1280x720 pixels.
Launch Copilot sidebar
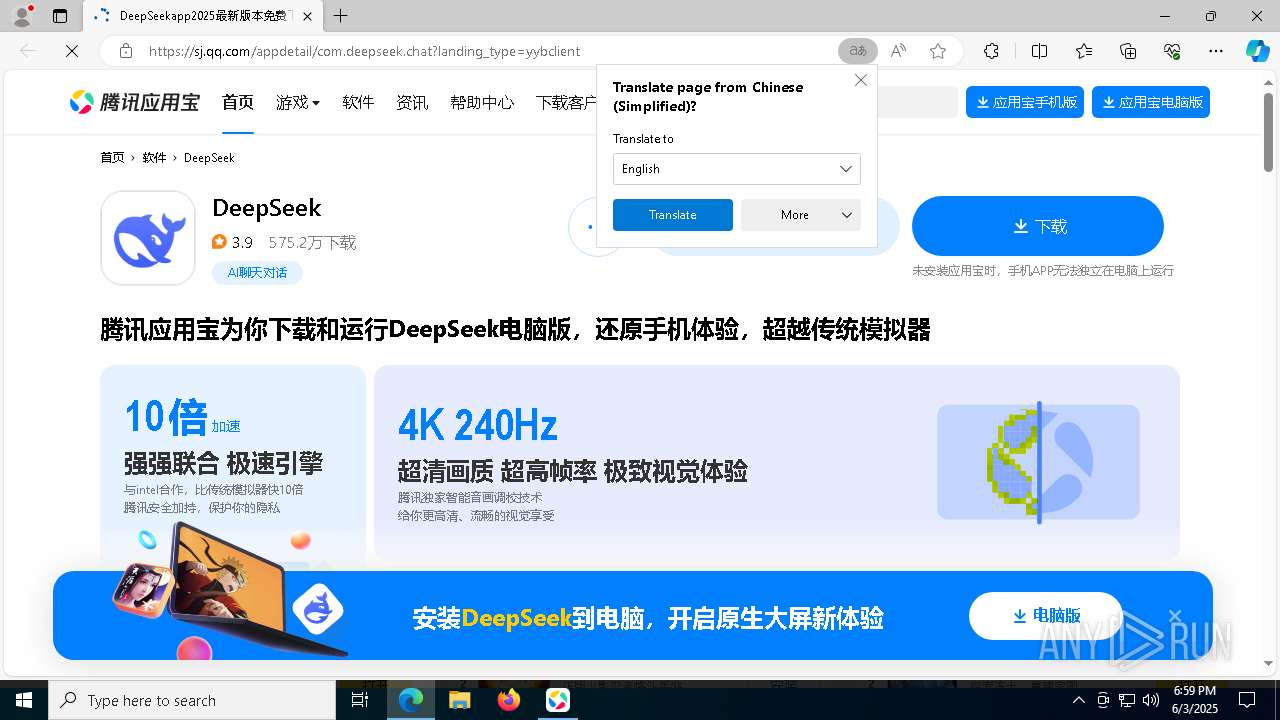pos(1257,51)
